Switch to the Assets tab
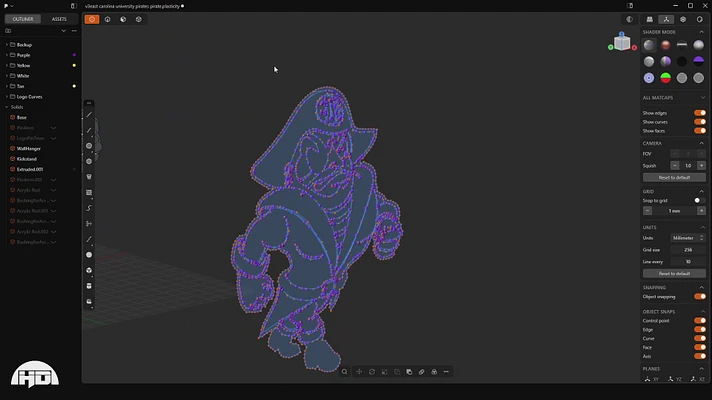712x400 pixels. click(59, 19)
